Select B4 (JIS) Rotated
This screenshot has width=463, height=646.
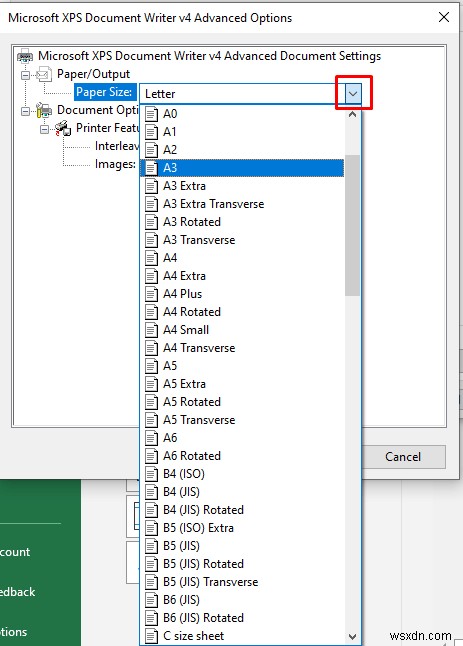(x=242, y=510)
